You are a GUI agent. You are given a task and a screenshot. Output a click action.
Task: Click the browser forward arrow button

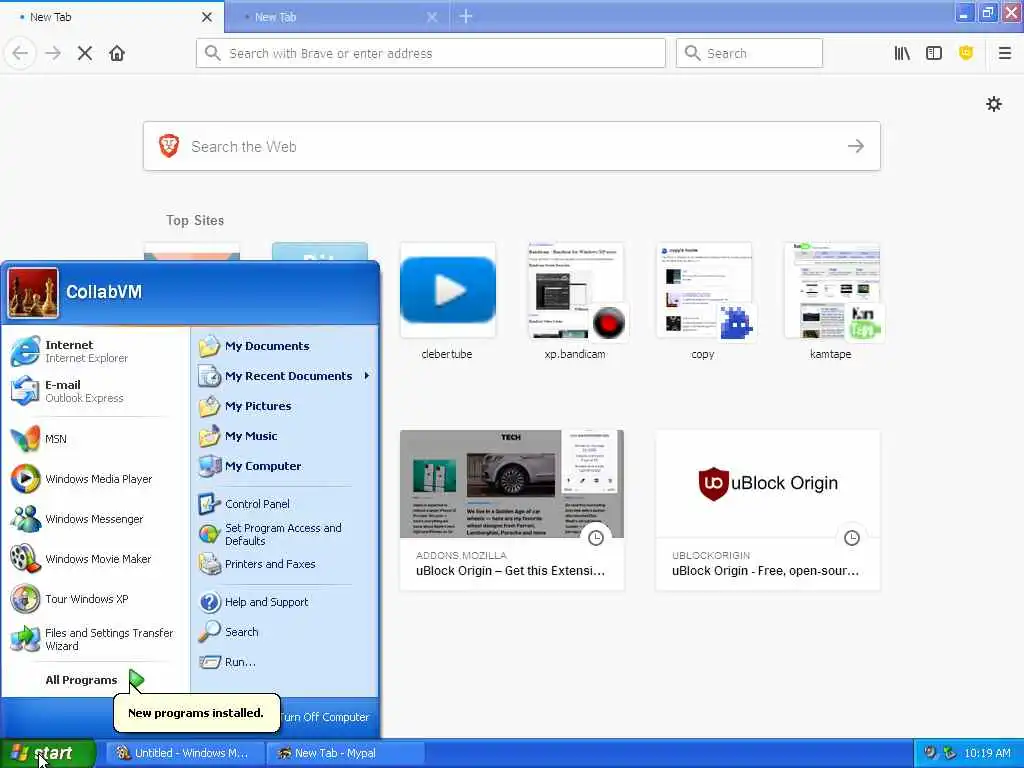click(x=53, y=54)
